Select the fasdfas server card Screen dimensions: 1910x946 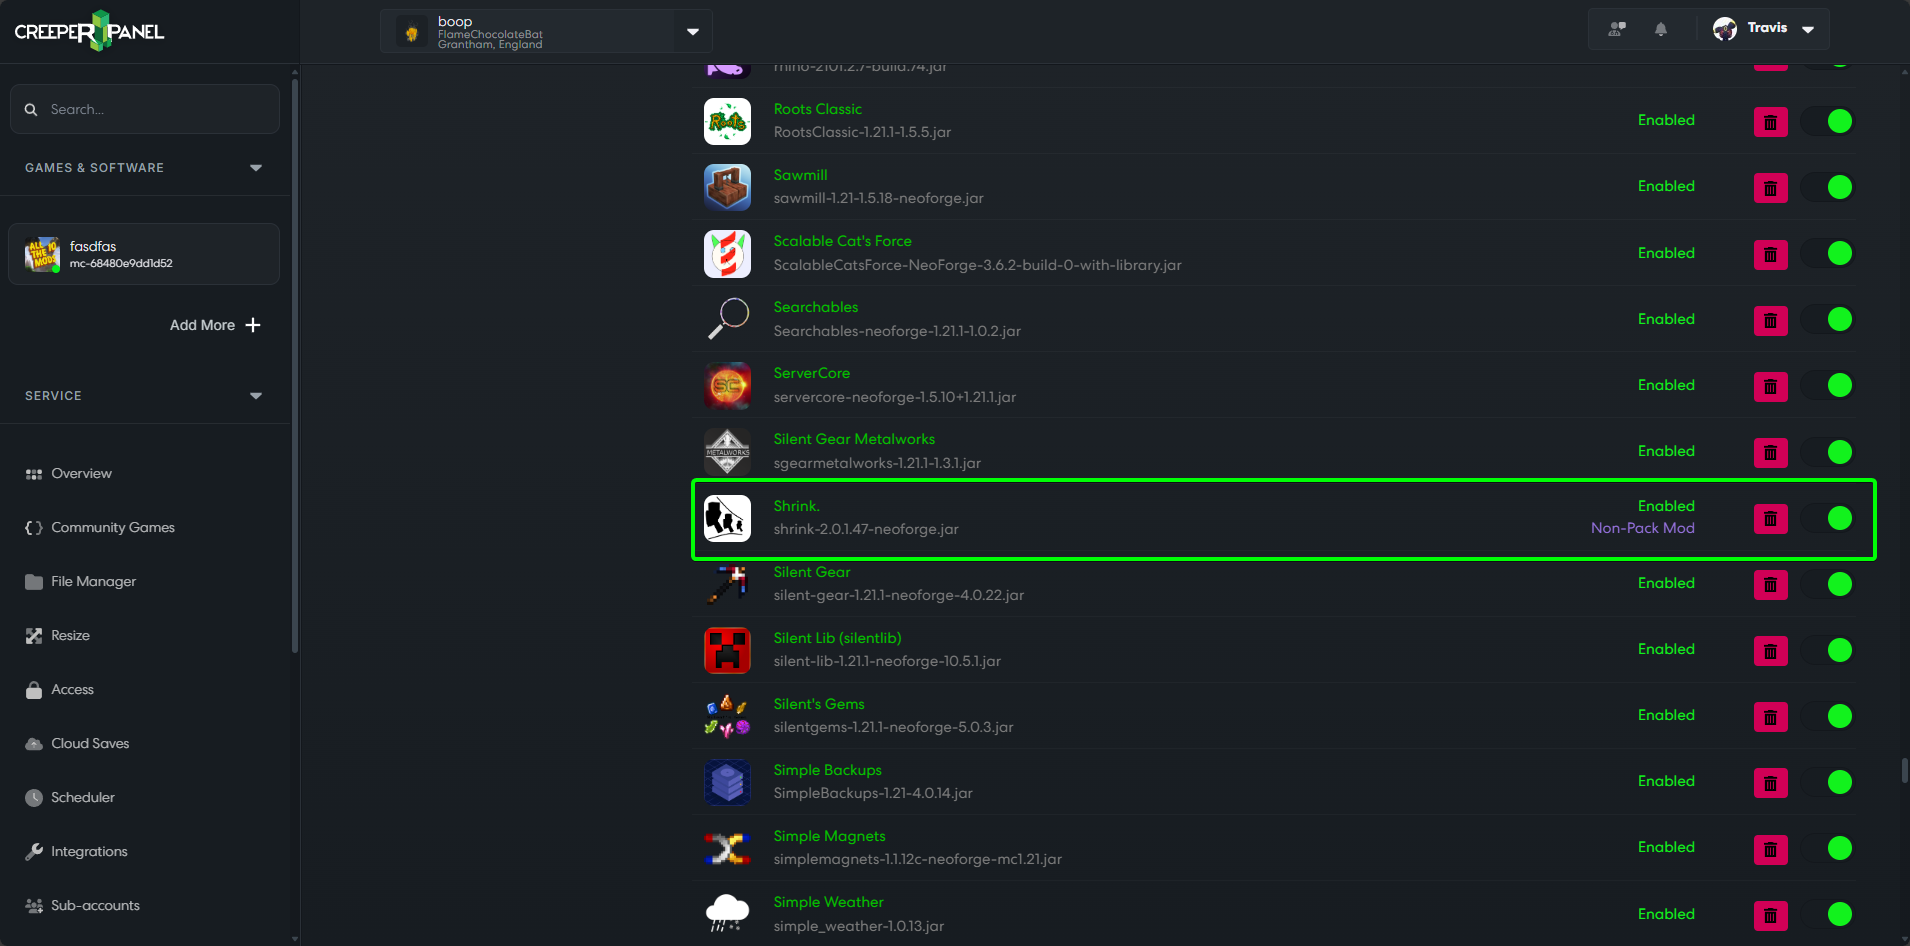[x=144, y=254]
